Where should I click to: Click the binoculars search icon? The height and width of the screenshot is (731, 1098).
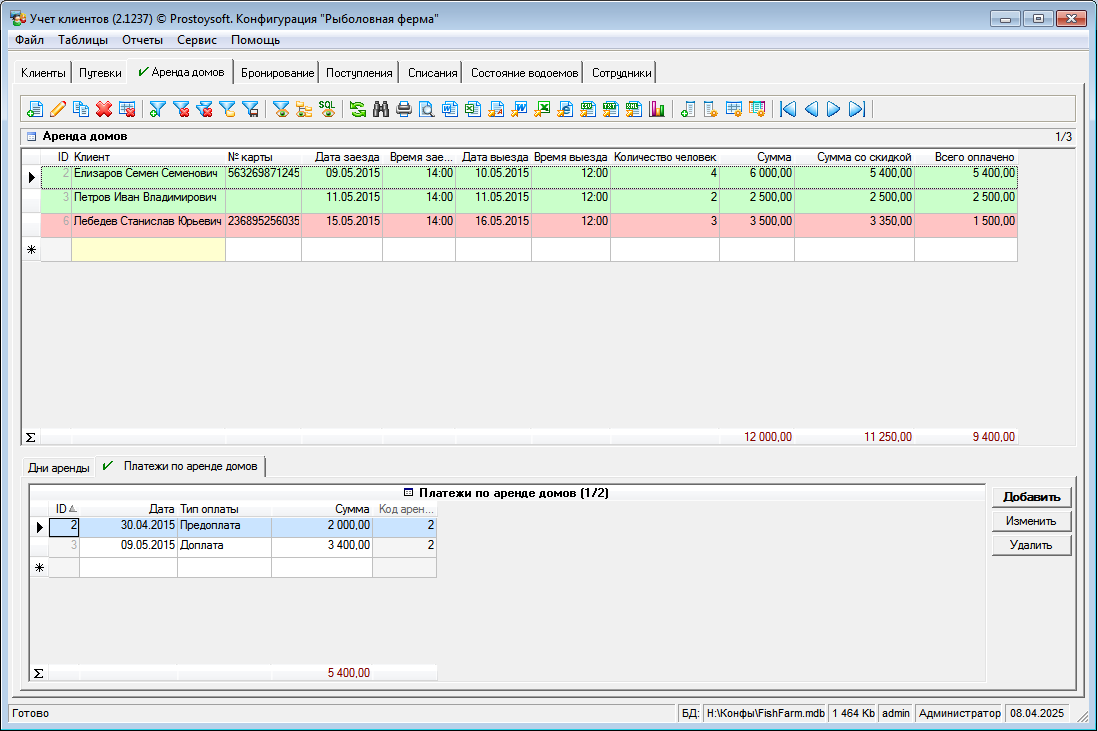[380, 110]
